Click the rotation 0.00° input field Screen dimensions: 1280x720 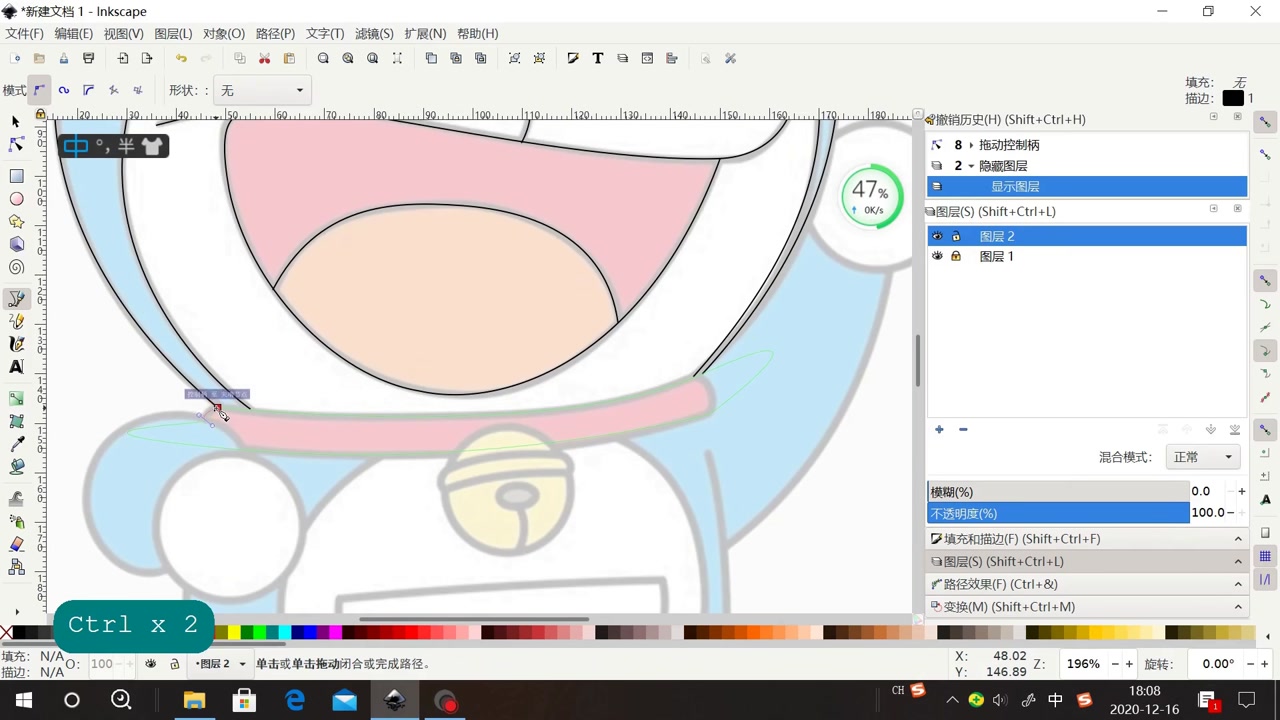(1218, 664)
